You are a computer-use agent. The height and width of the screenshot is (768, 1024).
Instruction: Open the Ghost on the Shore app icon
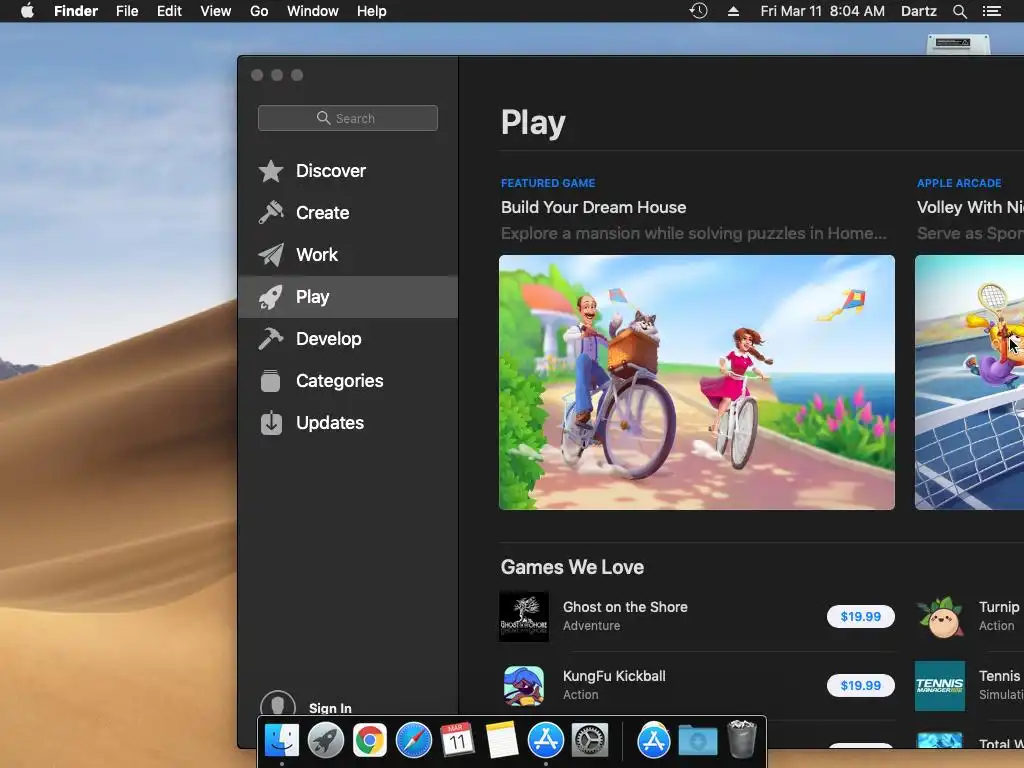(x=524, y=616)
